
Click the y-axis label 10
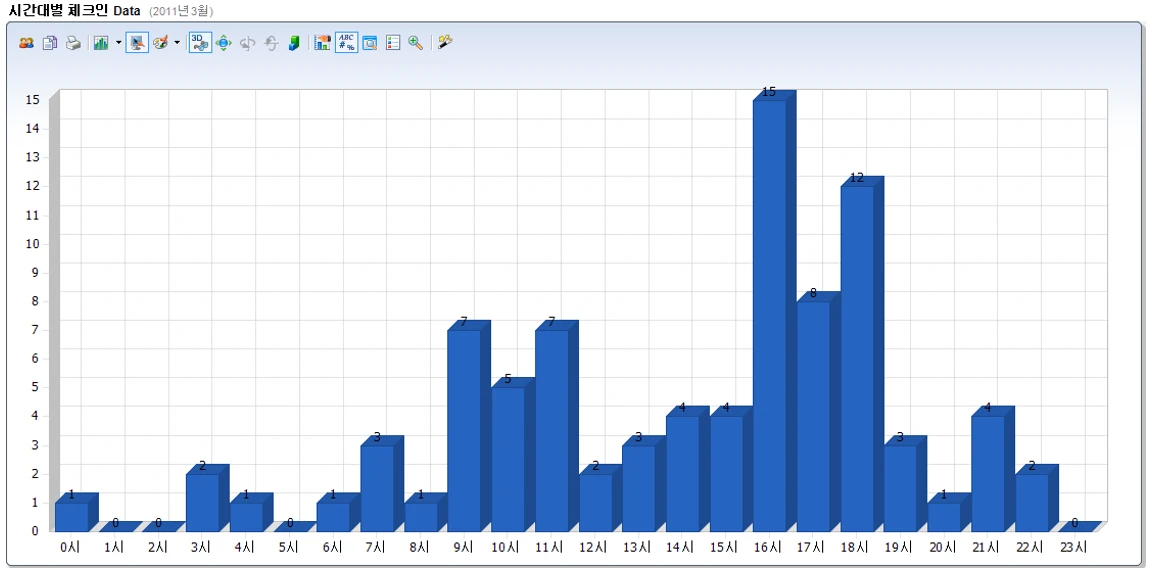click(32, 244)
